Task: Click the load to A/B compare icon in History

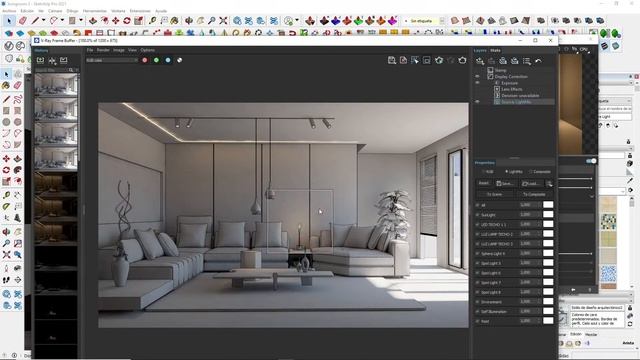Action: point(52,60)
